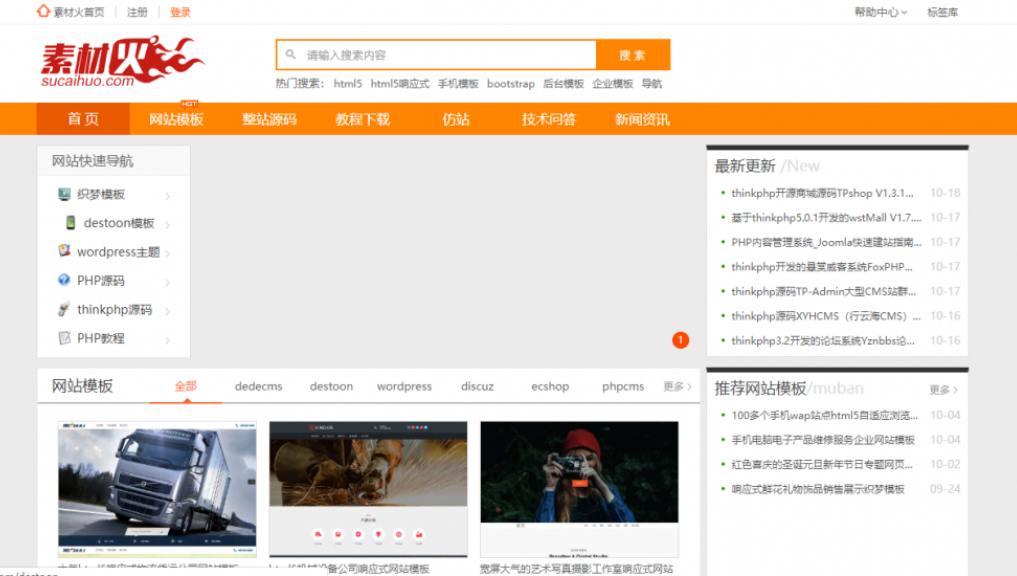
Task: Open the truck logistics template thumbnail
Action: (x=157, y=489)
